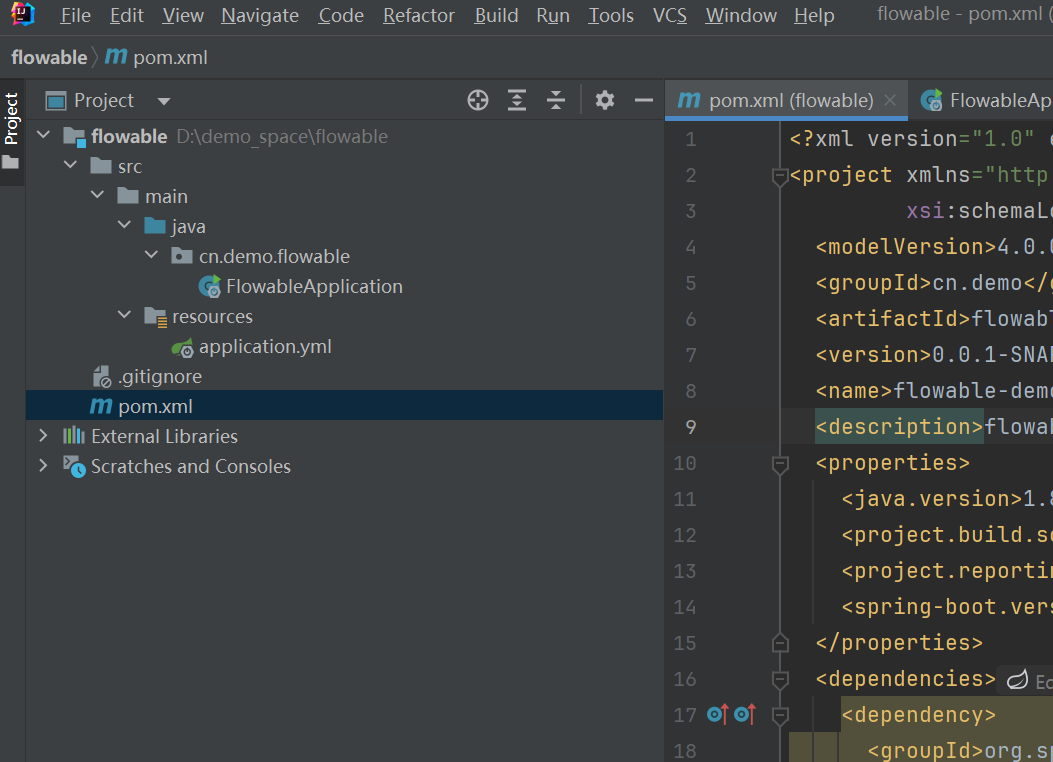Open the View menu
The height and width of the screenshot is (762, 1053).
coord(183,15)
